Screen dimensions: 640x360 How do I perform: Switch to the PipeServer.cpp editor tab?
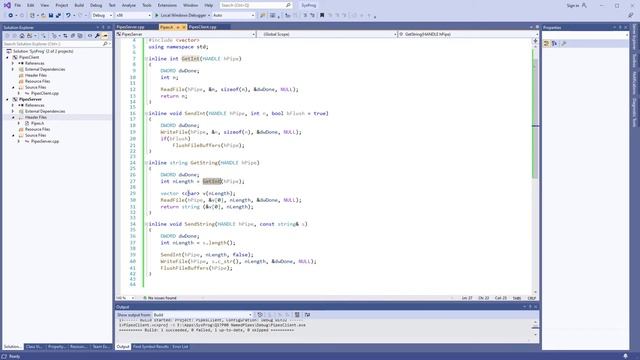click(x=131, y=27)
